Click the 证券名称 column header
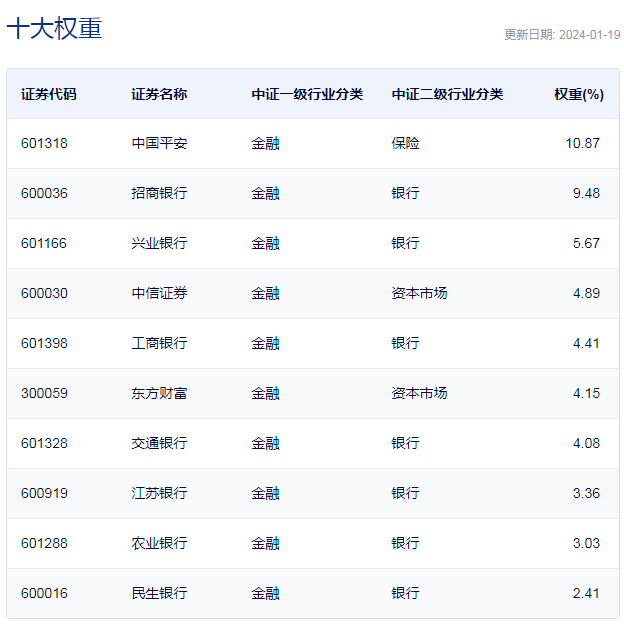 (x=159, y=94)
